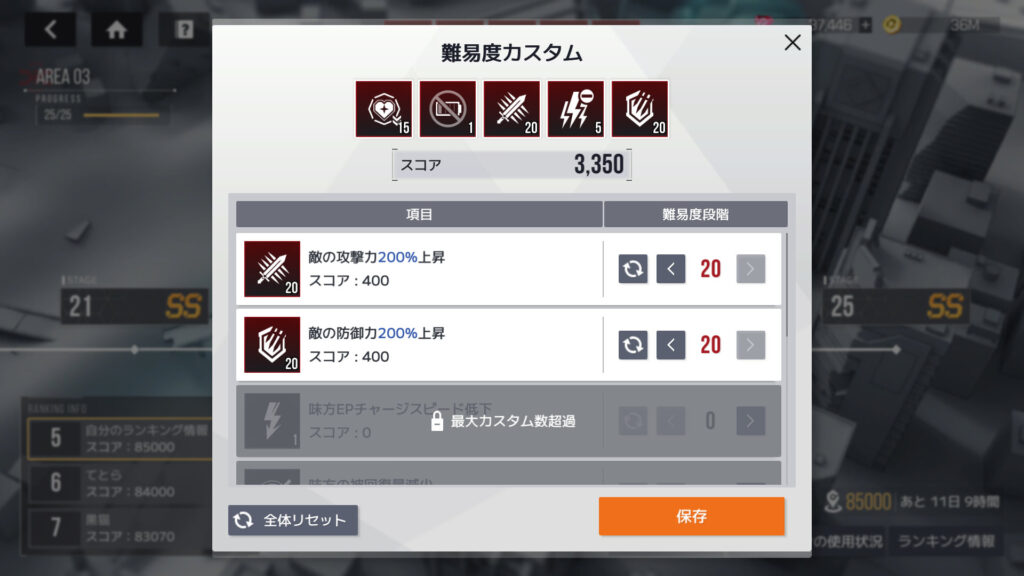Decrease enemy attack difficulty level
Image resolution: width=1024 pixels, height=576 pixels.
[671, 269]
